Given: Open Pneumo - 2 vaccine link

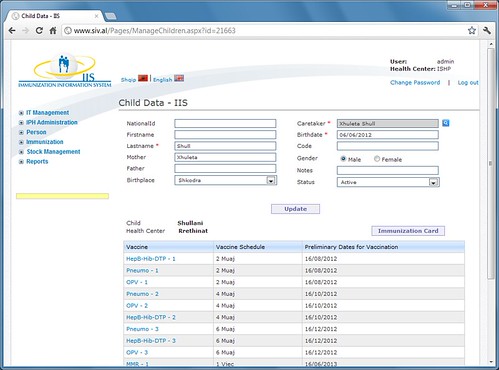Looking at the screenshot, I should click(142, 294).
